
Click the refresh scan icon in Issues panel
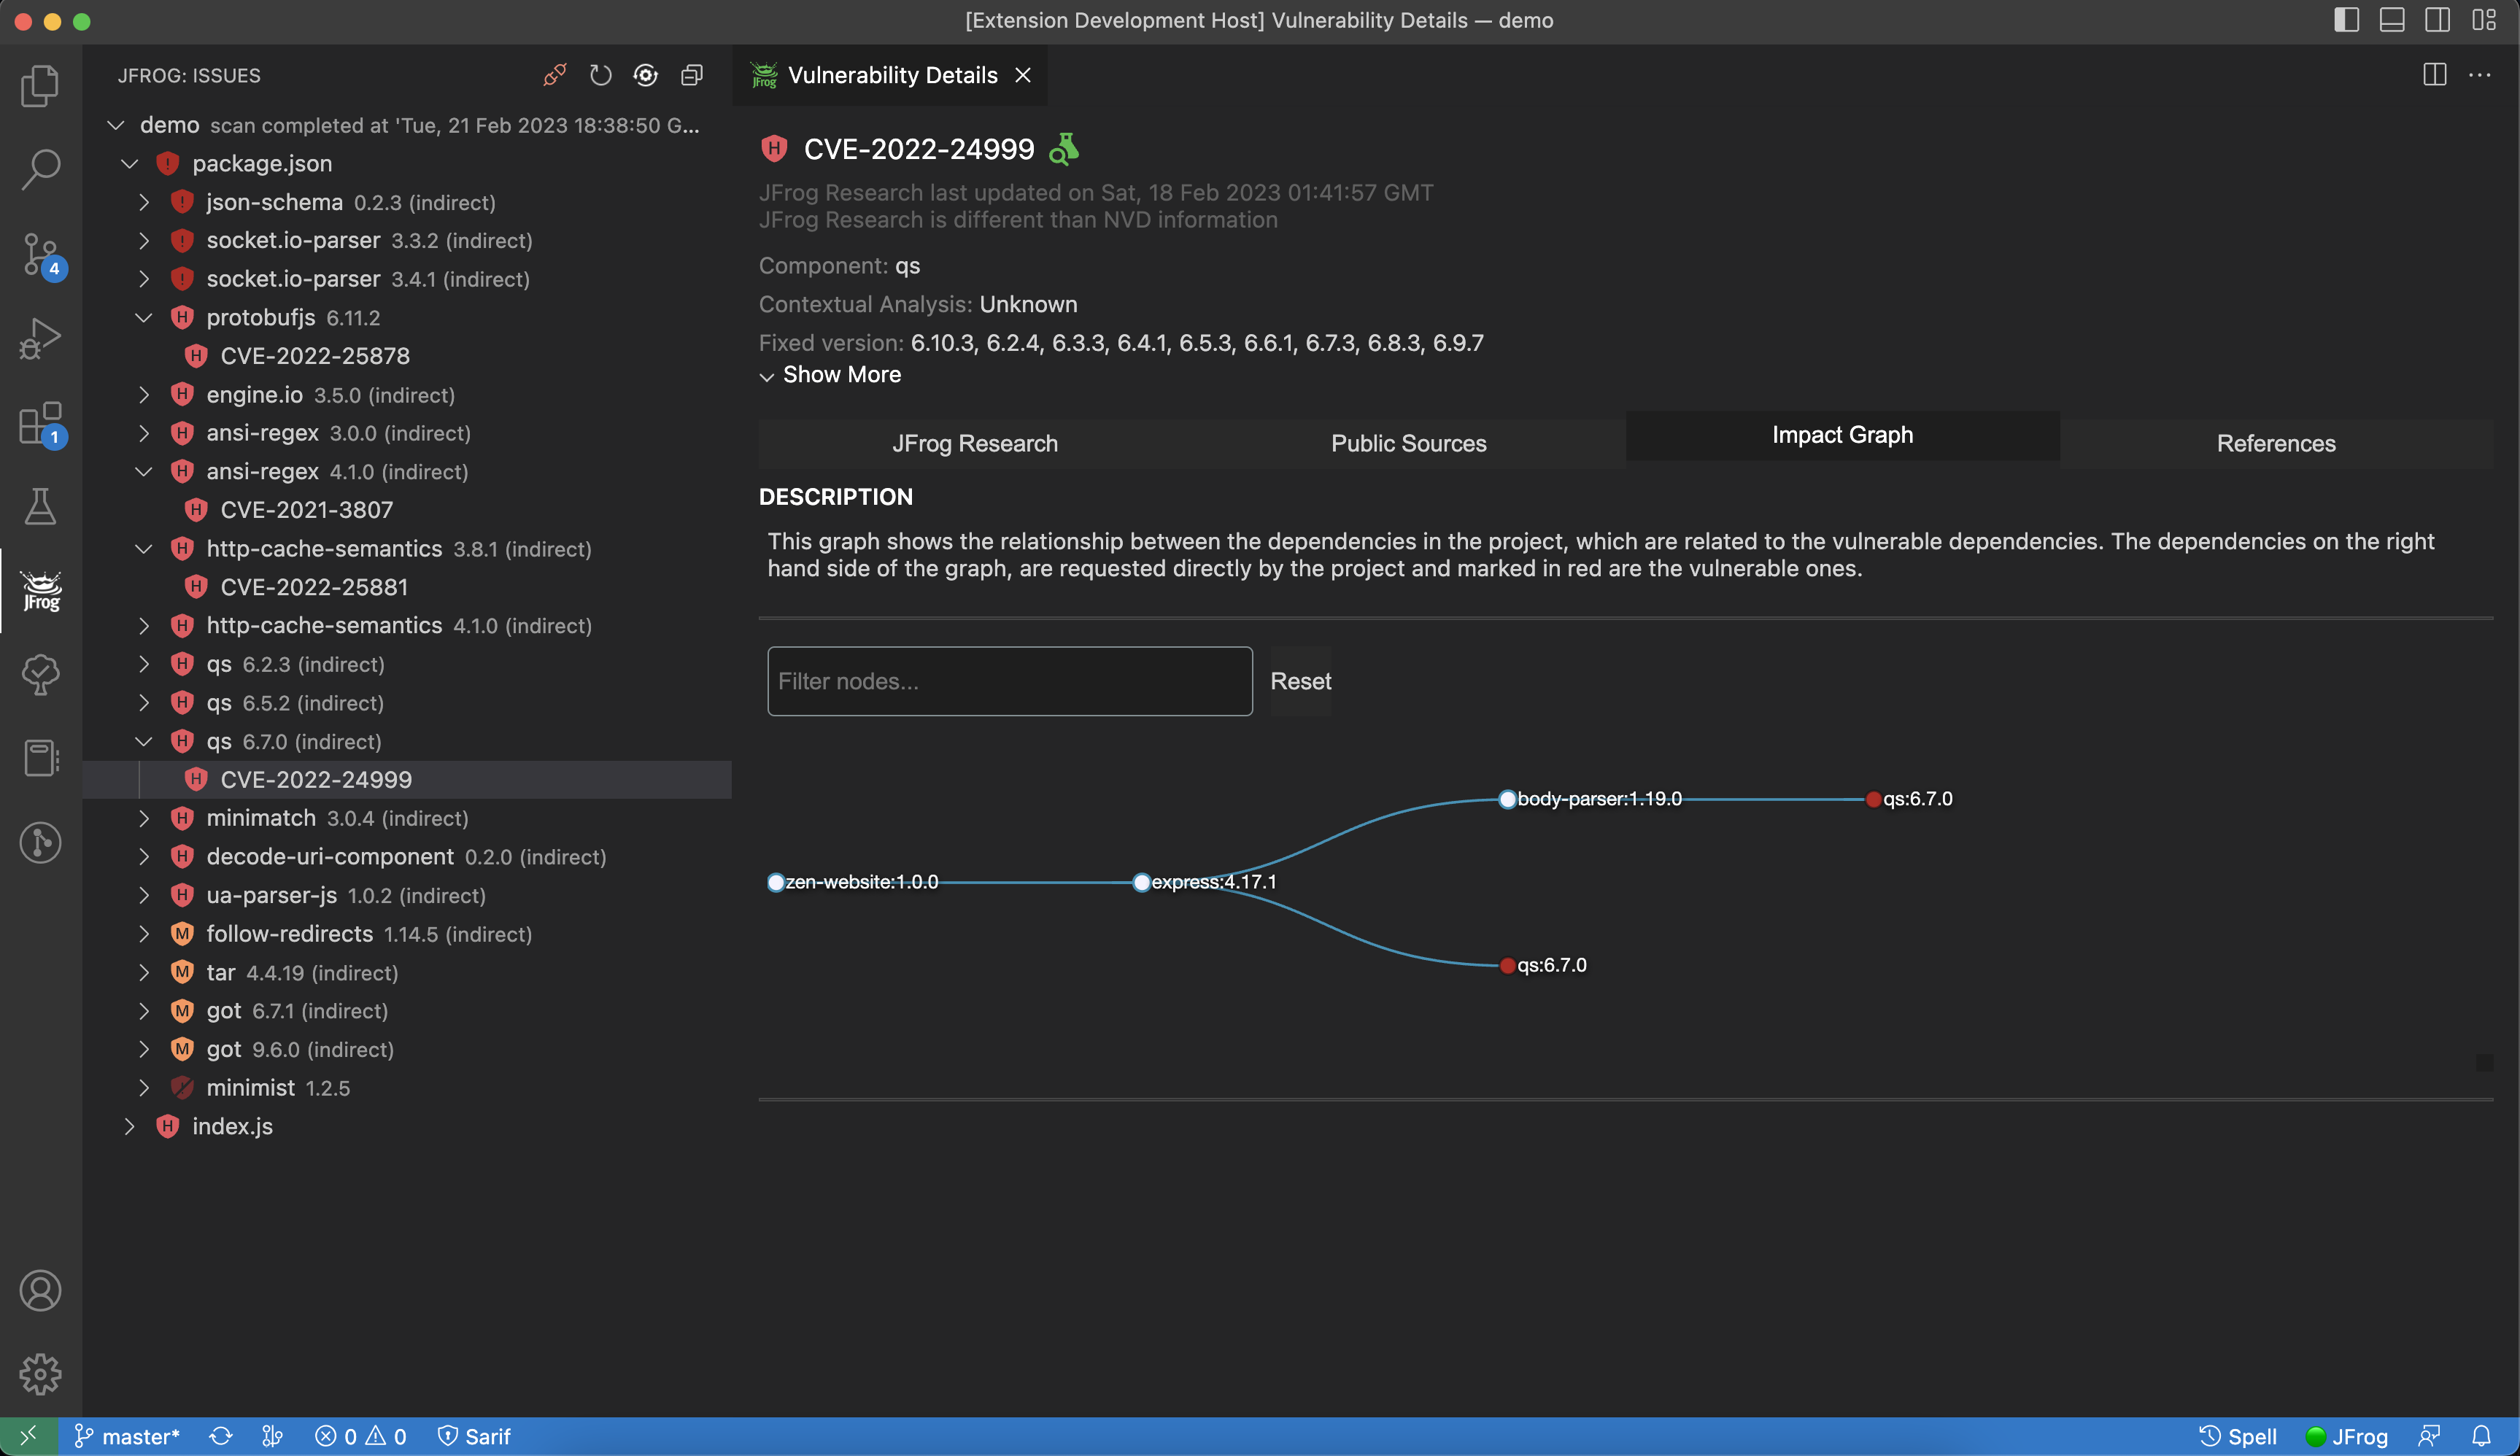coord(600,75)
